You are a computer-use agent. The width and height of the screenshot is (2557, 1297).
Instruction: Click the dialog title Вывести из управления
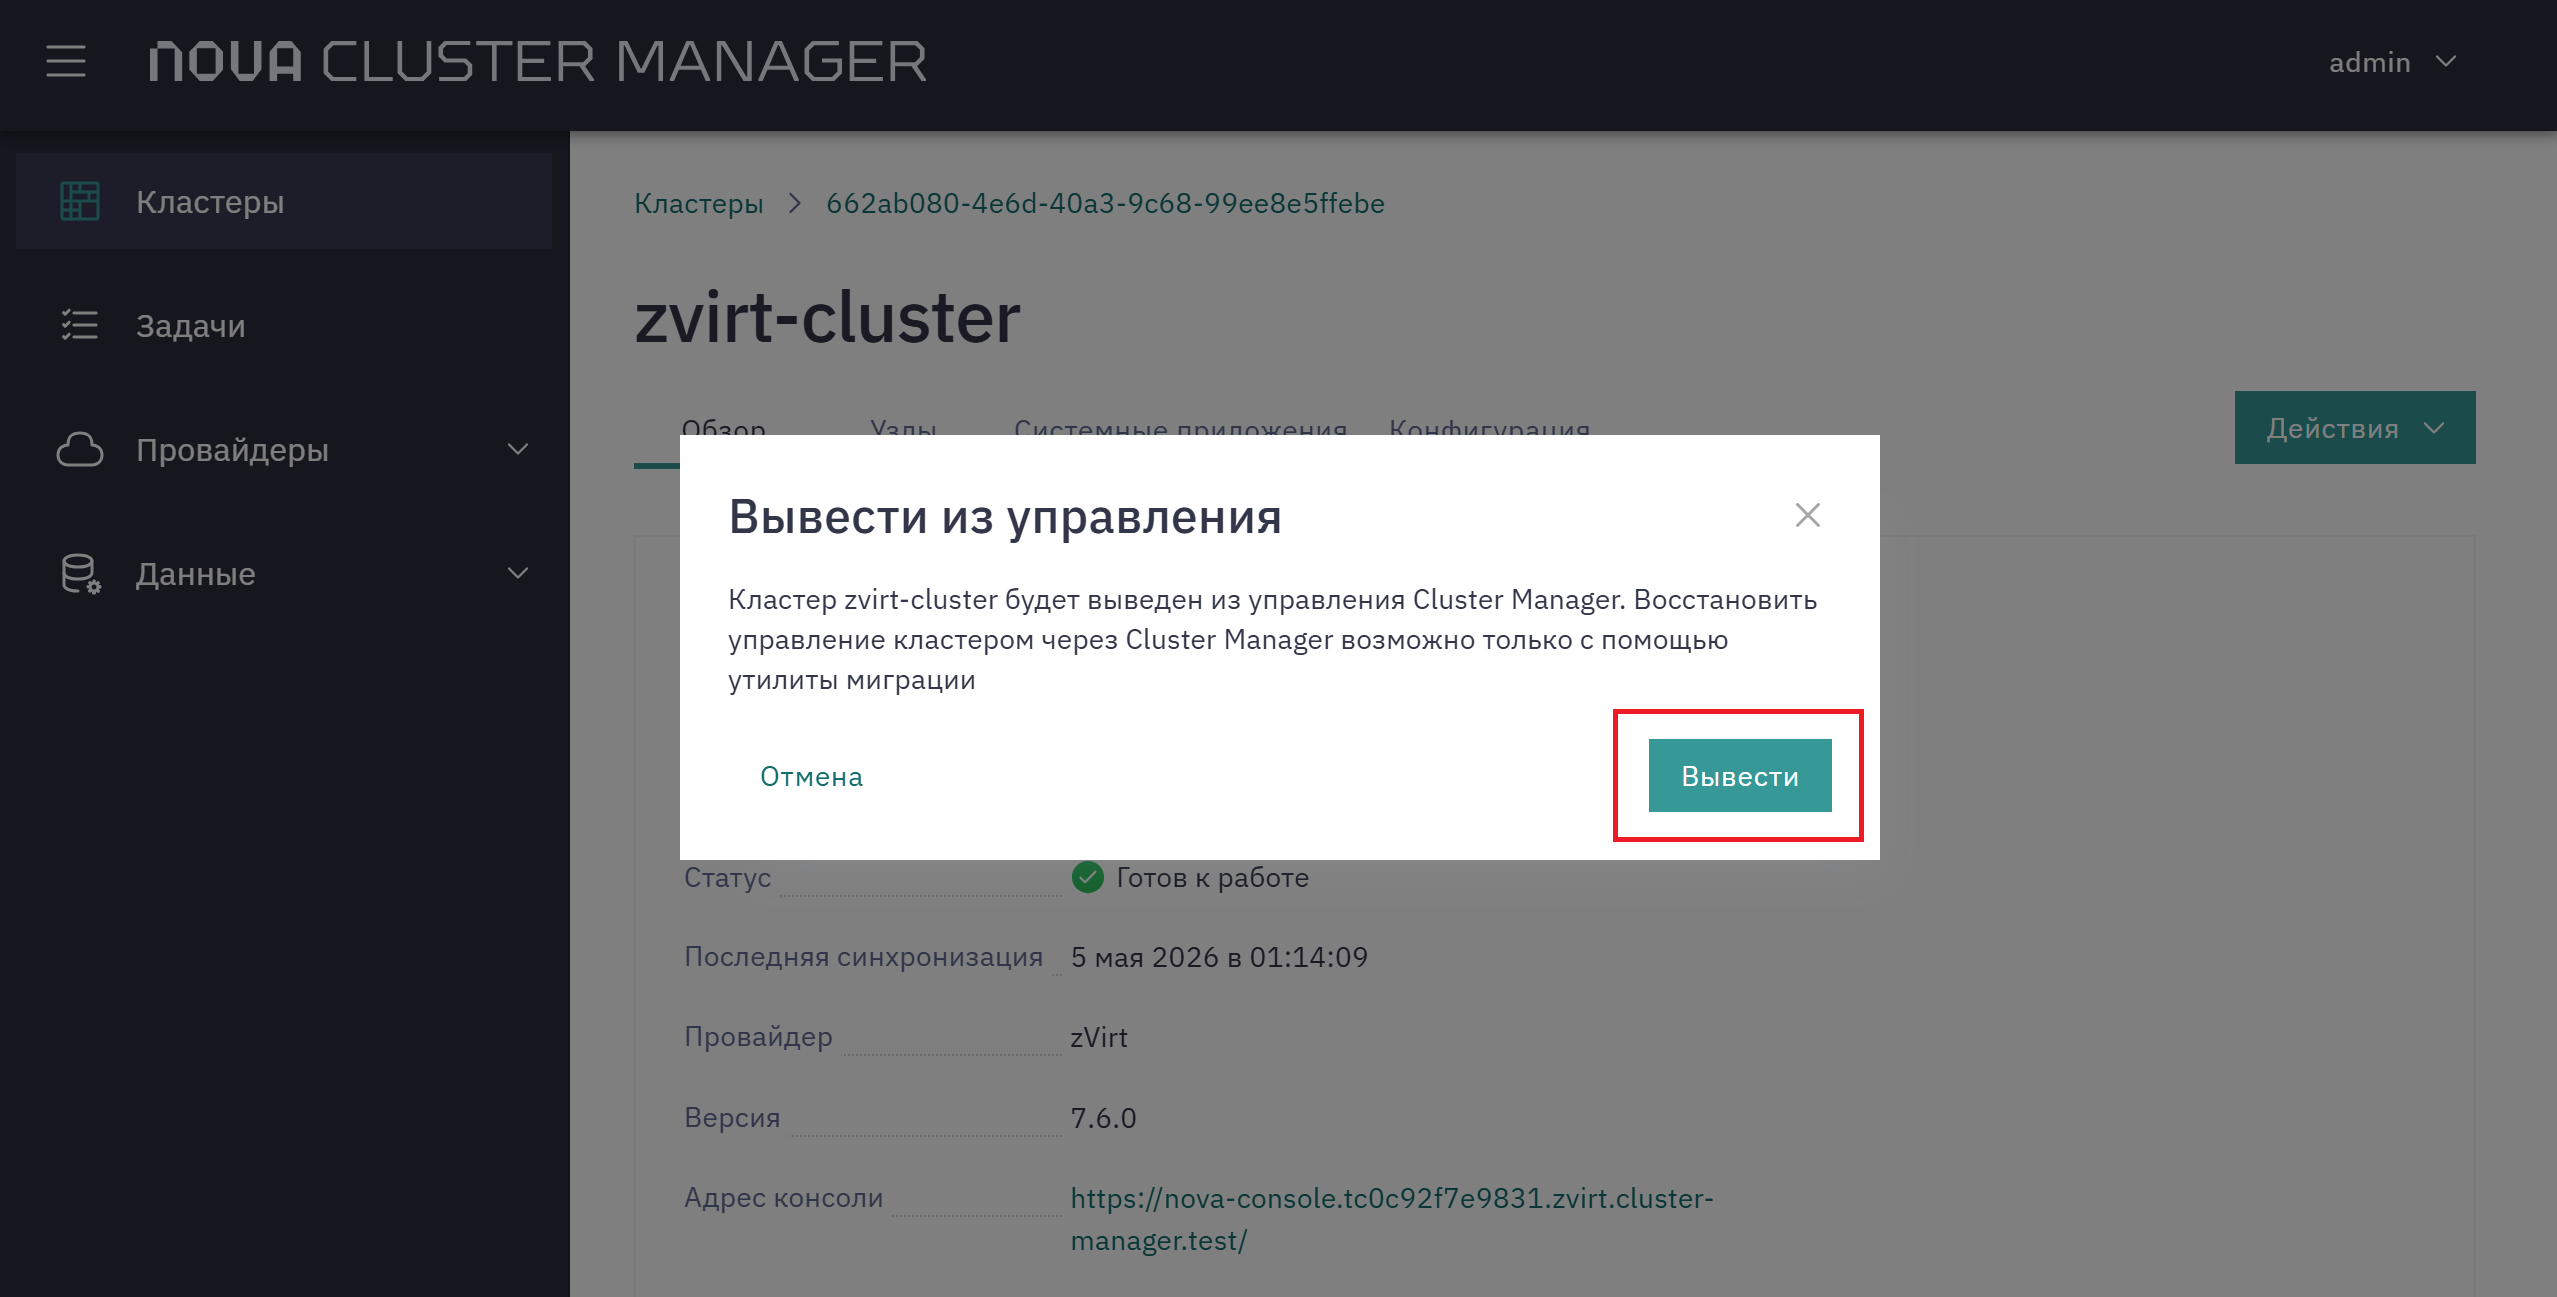coord(1005,517)
